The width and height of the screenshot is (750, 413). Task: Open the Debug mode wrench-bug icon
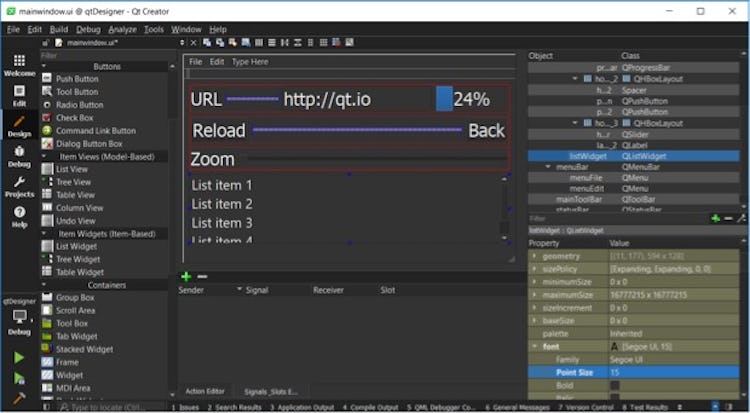pos(19,156)
